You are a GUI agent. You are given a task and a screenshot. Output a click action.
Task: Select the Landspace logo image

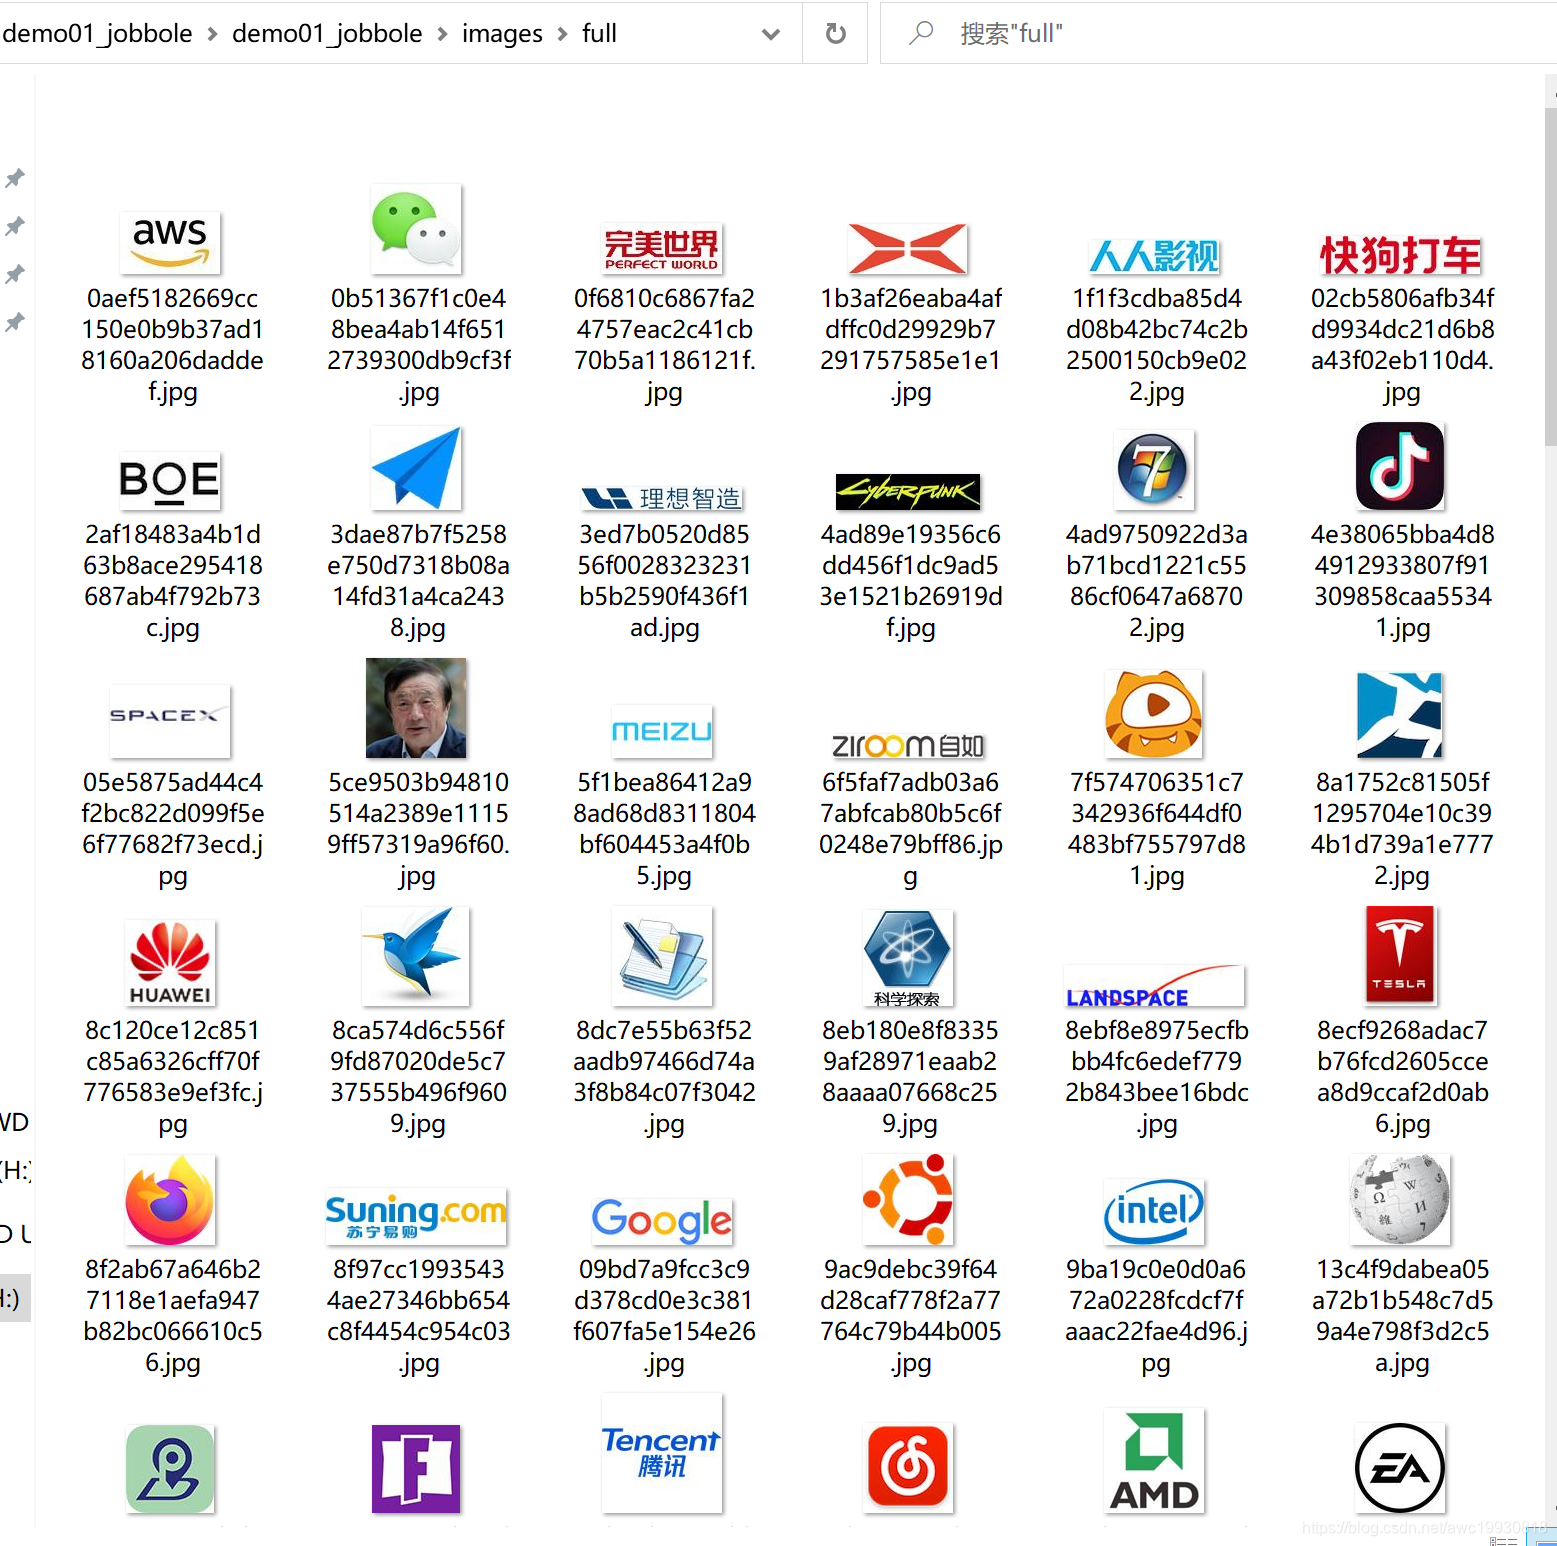coord(1154,986)
